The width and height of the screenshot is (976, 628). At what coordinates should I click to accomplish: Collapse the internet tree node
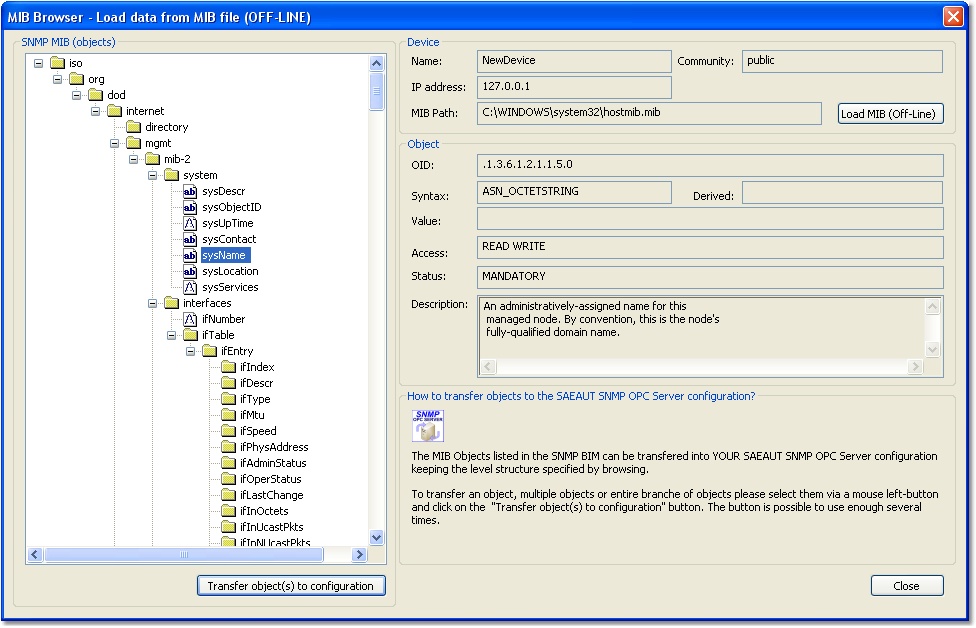[95, 111]
